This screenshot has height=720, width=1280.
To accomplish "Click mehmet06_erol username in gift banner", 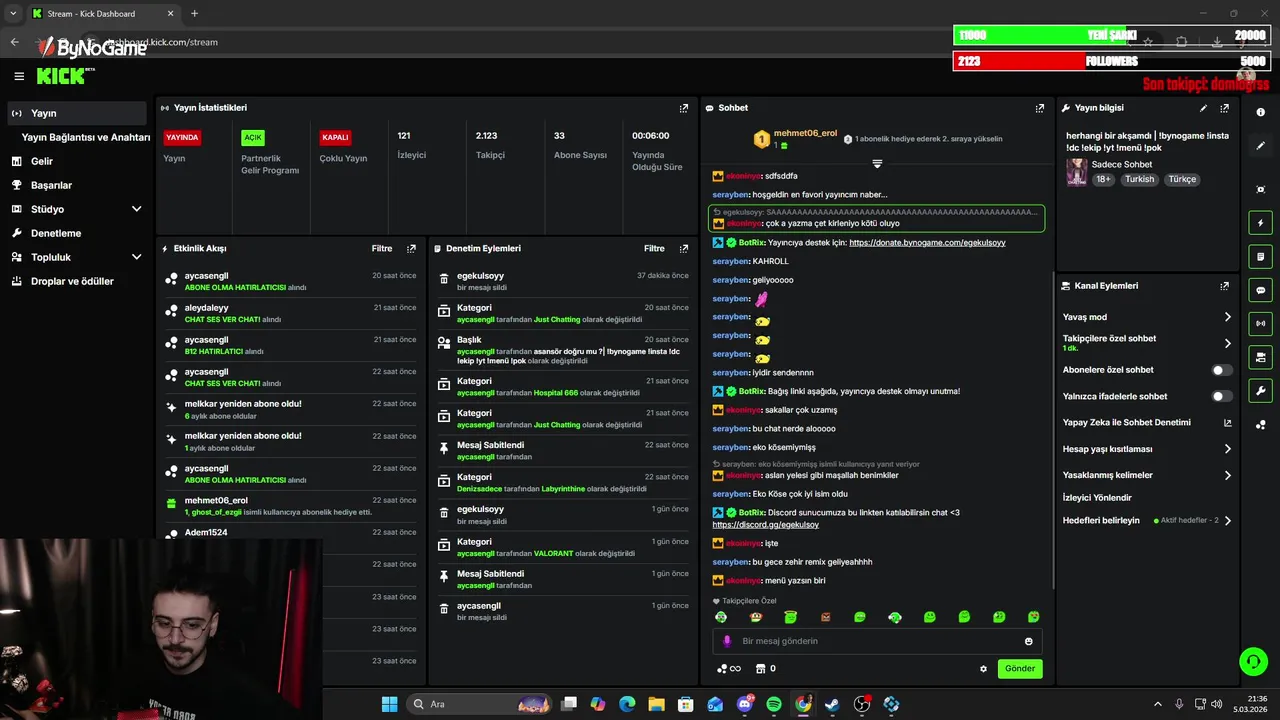I will point(805,133).
